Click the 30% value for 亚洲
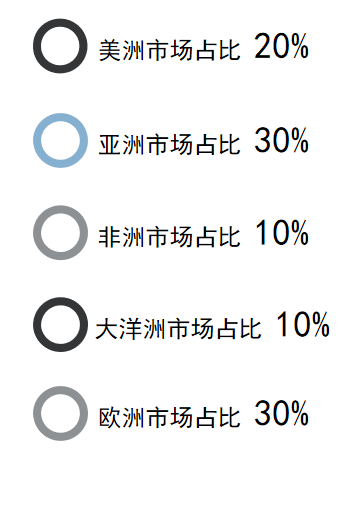 (x=282, y=140)
